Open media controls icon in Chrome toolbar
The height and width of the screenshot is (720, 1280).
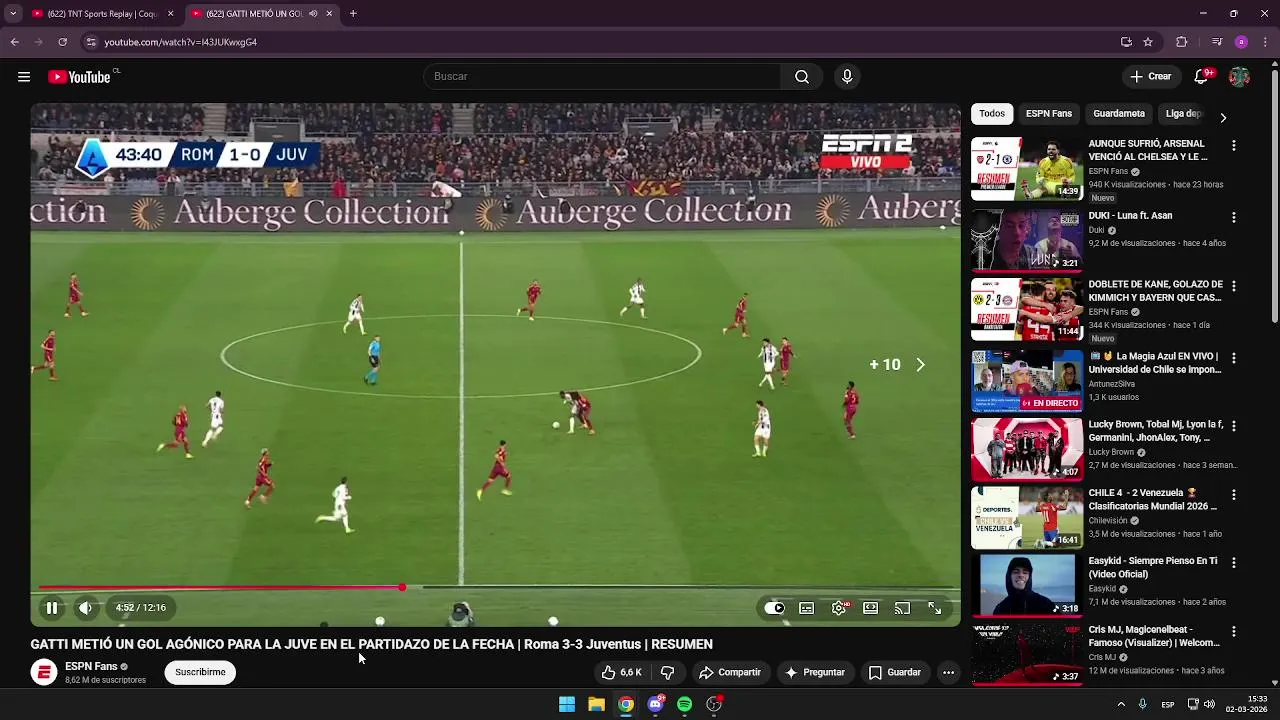pos(1216,42)
